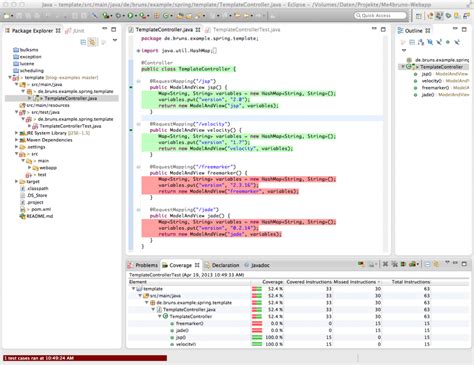Open the Outline view menu arrow
Screen dimensions: 474x365
[404, 50]
